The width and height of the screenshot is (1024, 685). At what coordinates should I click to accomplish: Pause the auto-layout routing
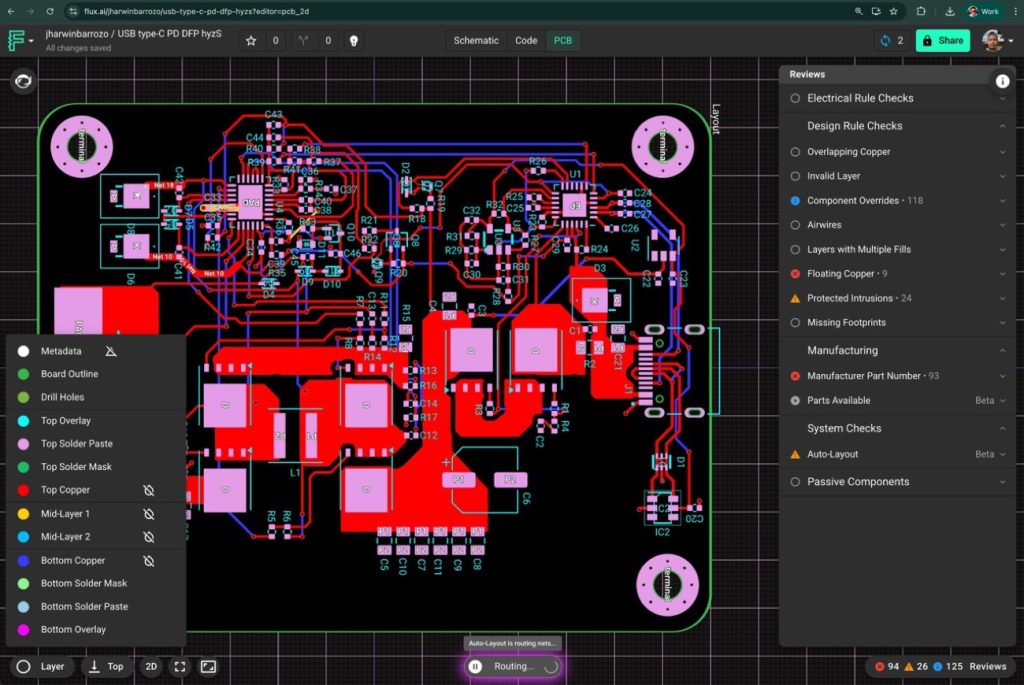click(x=476, y=666)
